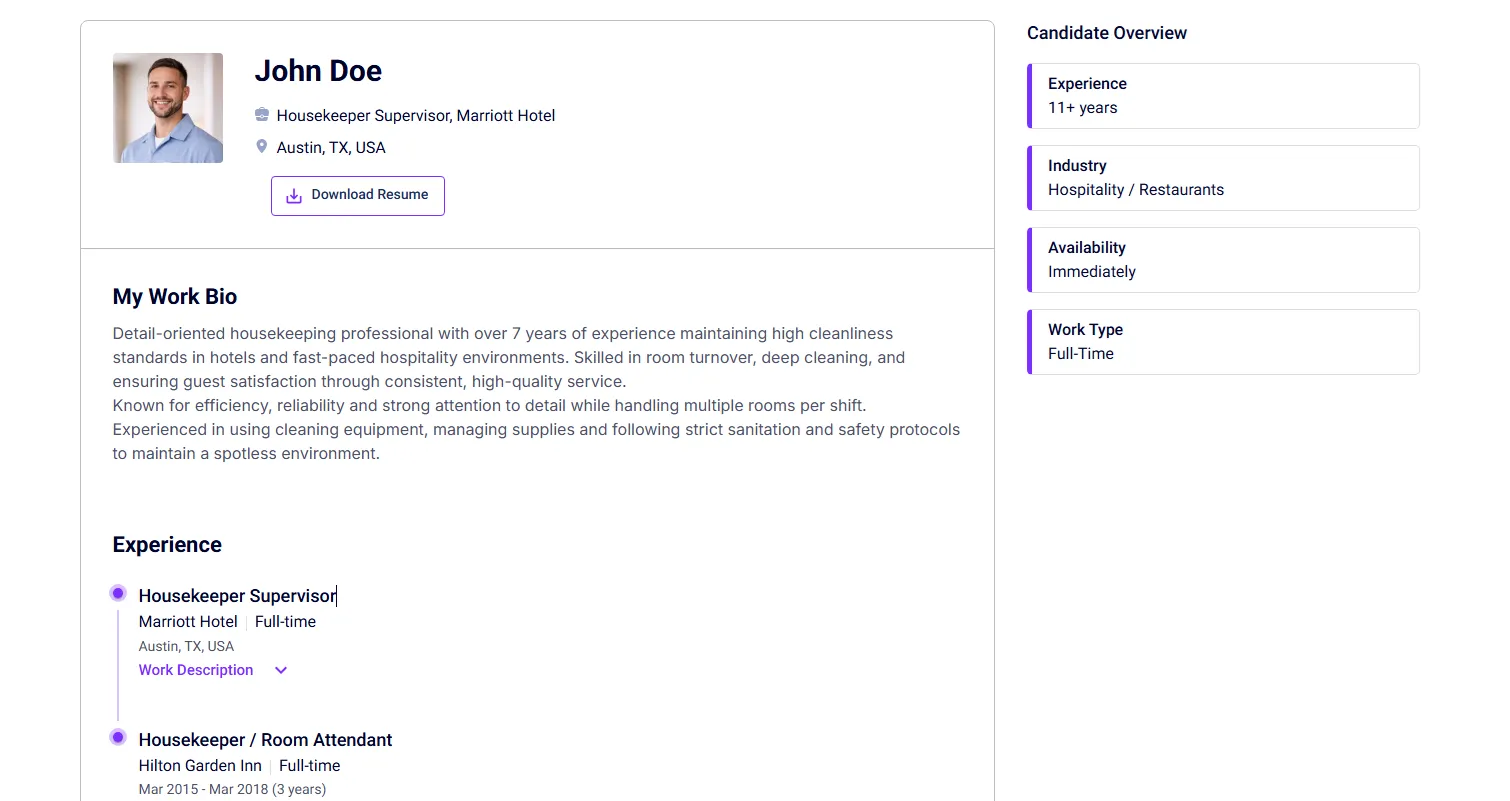Click the timeline dot beside Housekeeper / Room Attendant

[x=117, y=737]
